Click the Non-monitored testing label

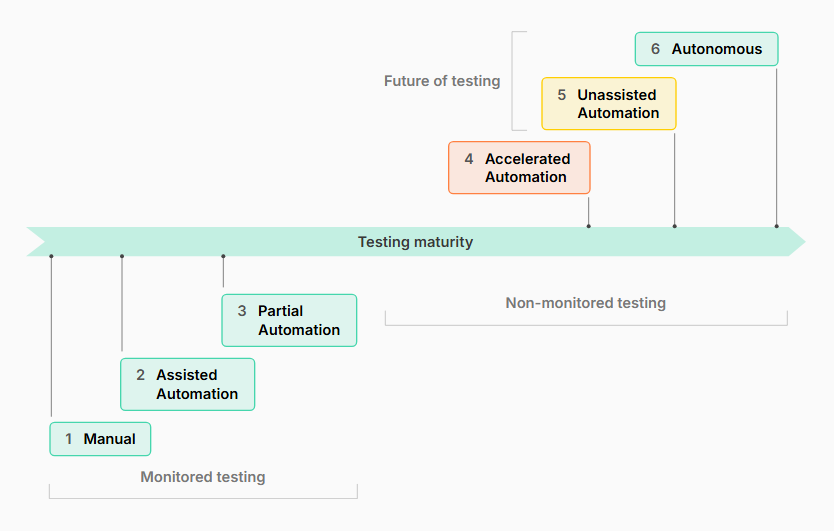tap(585, 303)
